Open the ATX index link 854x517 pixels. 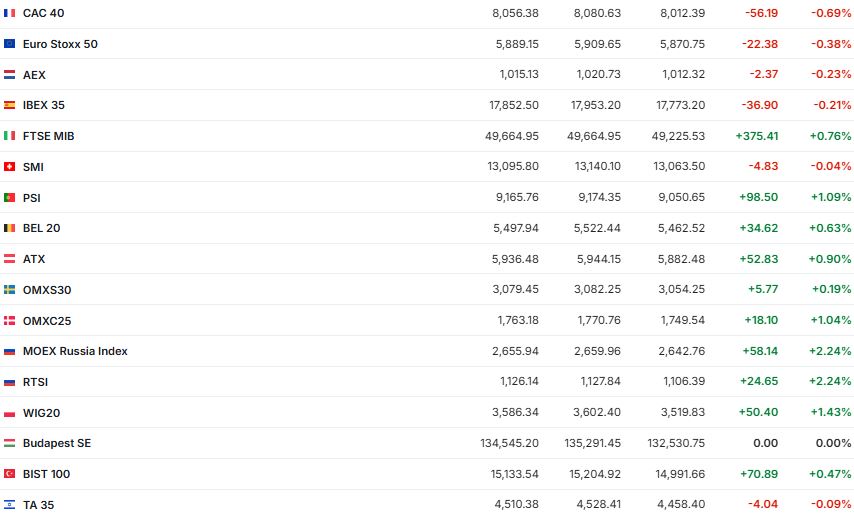[x=34, y=259]
